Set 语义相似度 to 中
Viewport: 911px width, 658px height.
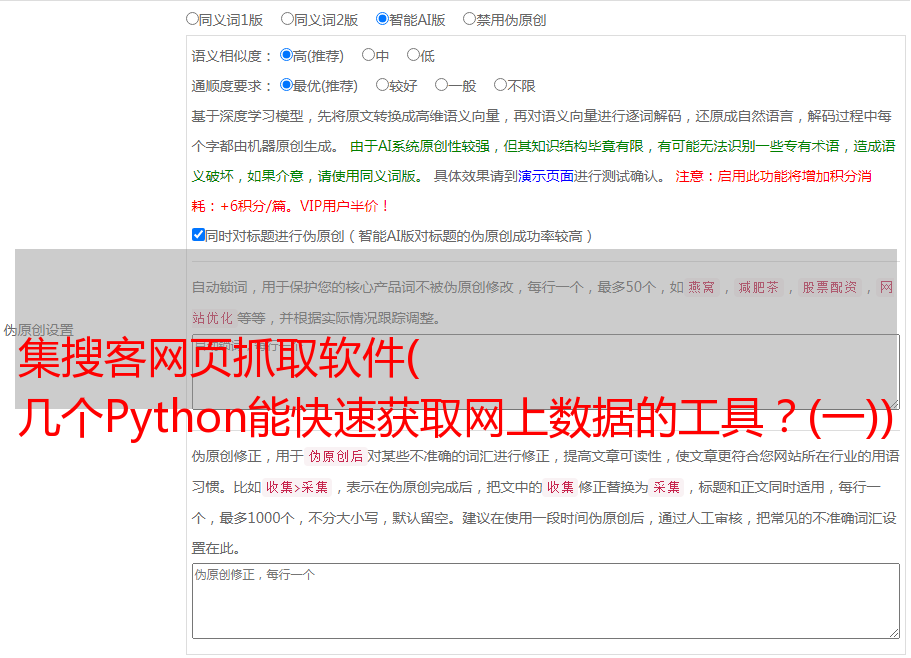click(368, 55)
